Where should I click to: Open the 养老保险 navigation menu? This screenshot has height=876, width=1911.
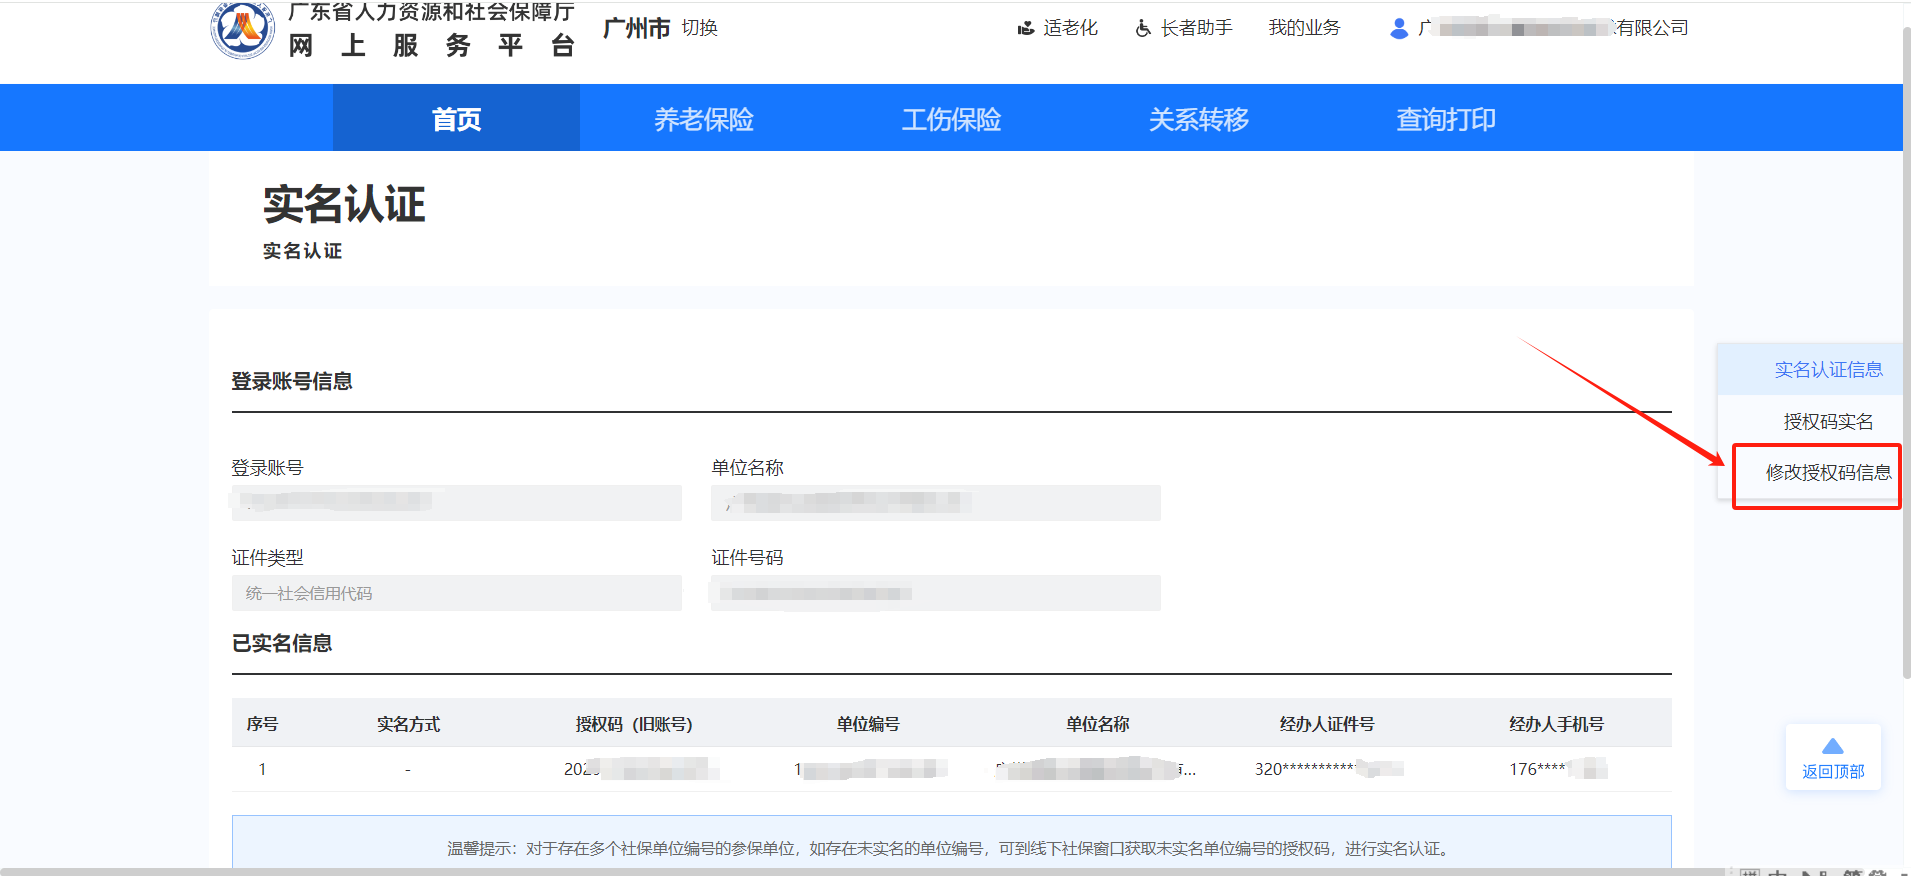(703, 119)
